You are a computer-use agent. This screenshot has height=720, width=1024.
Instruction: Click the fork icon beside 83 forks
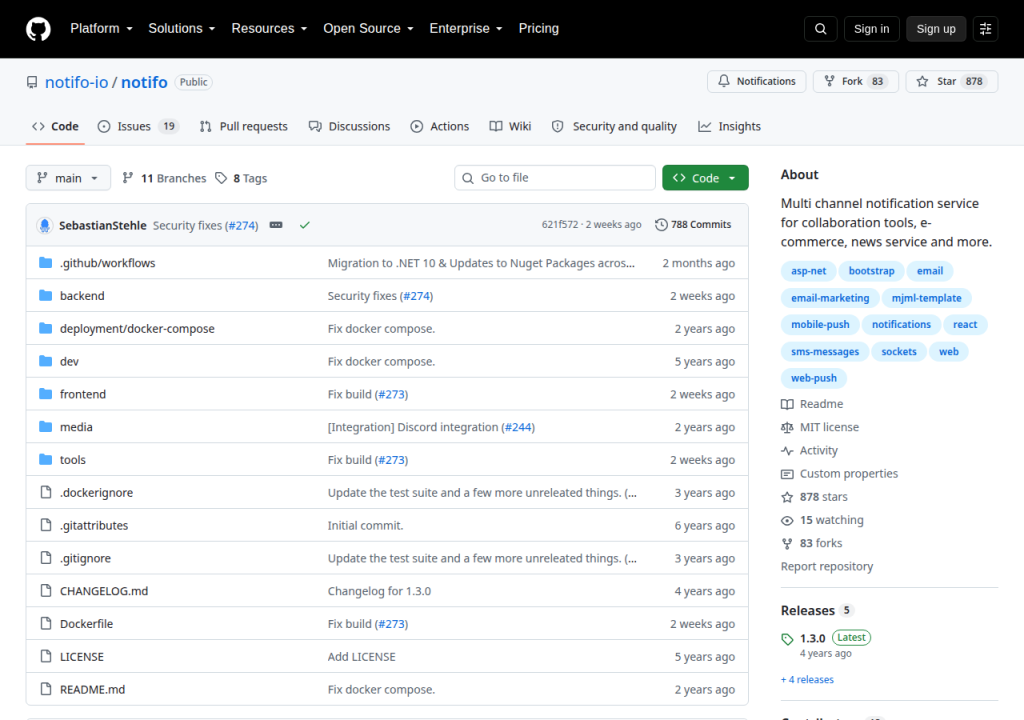pyautogui.click(x=787, y=544)
